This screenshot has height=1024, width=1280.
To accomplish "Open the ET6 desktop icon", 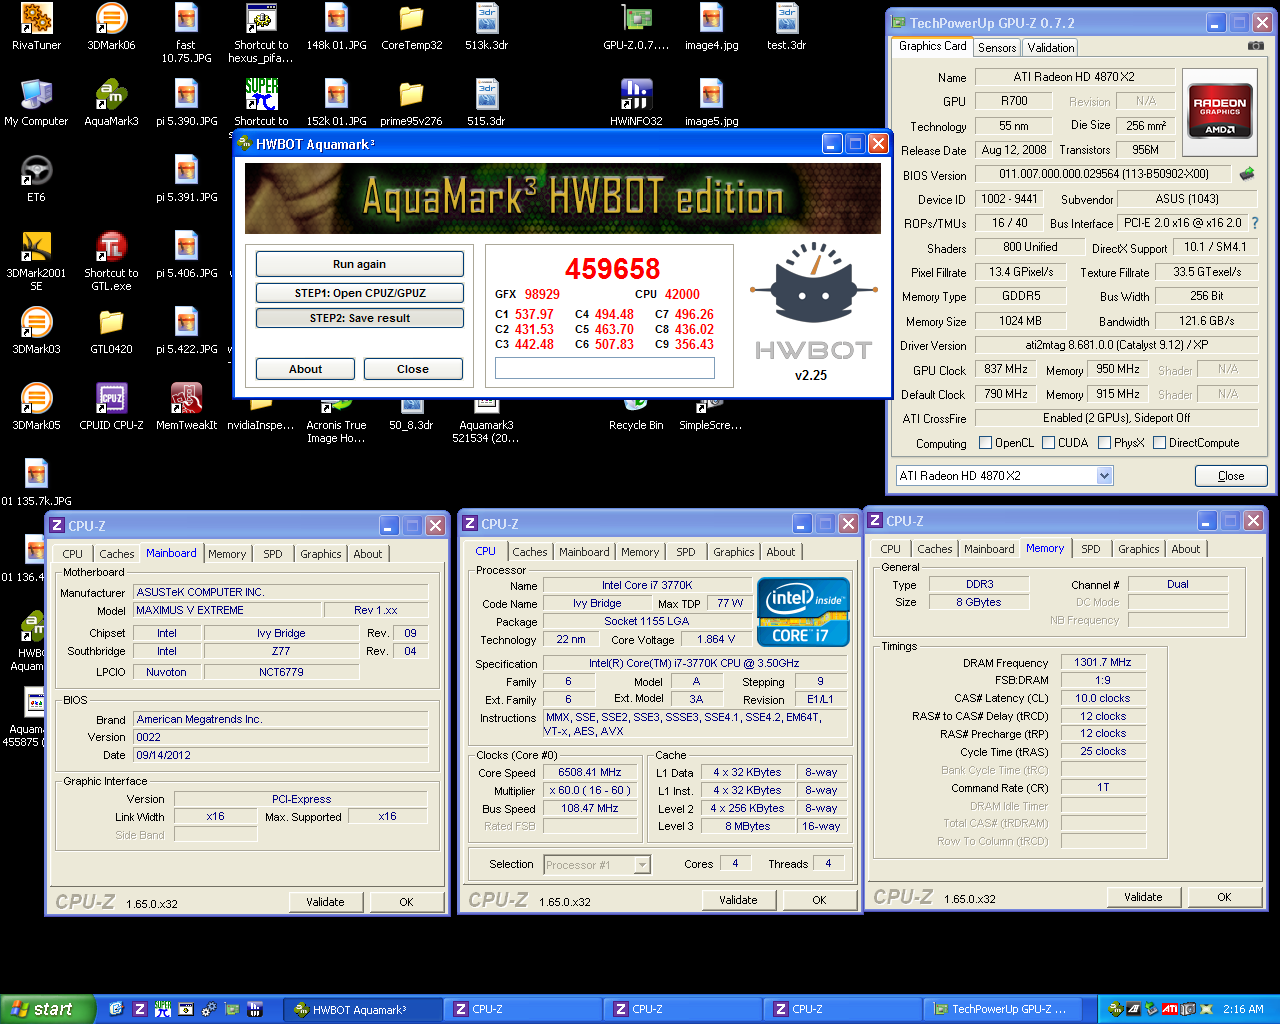I will coord(36,179).
